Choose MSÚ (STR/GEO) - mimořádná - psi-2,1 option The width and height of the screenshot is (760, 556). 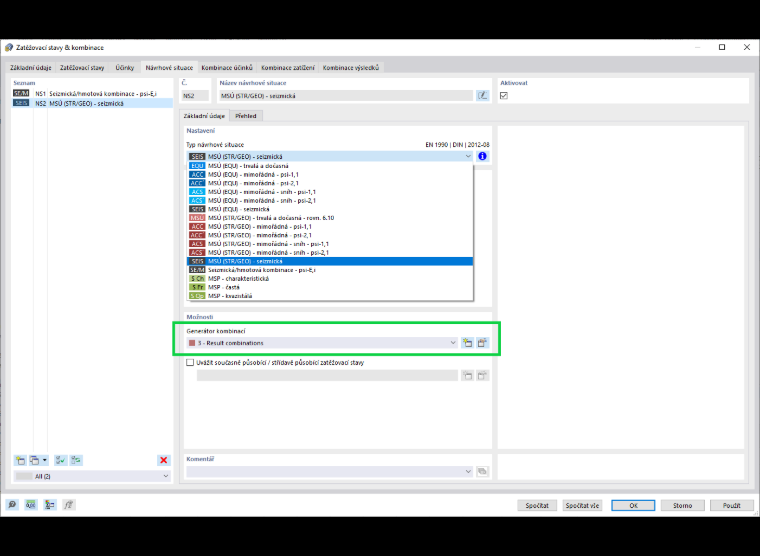tap(330, 235)
